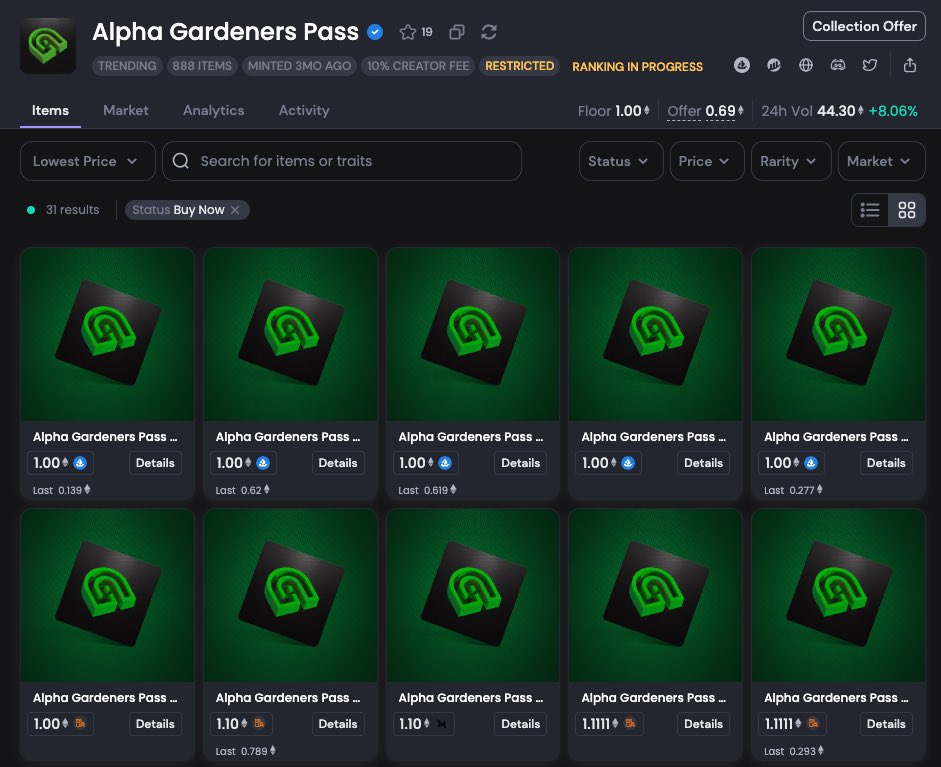Viewport: 941px width, 767px height.
Task: Open the Status filter dropdown
Action: pos(620,161)
